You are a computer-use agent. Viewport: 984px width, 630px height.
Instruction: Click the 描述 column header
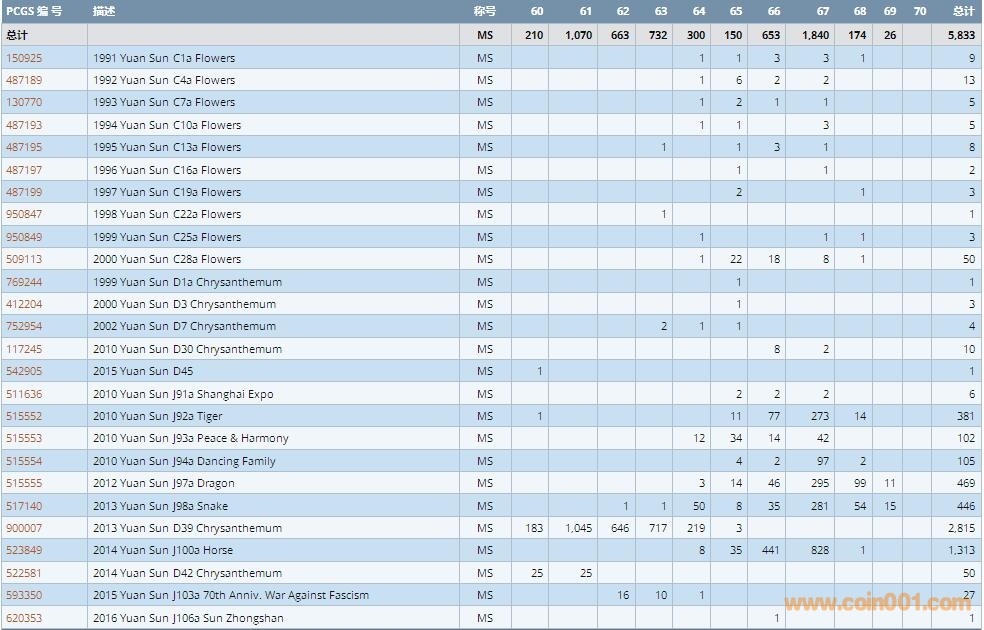[x=104, y=11]
